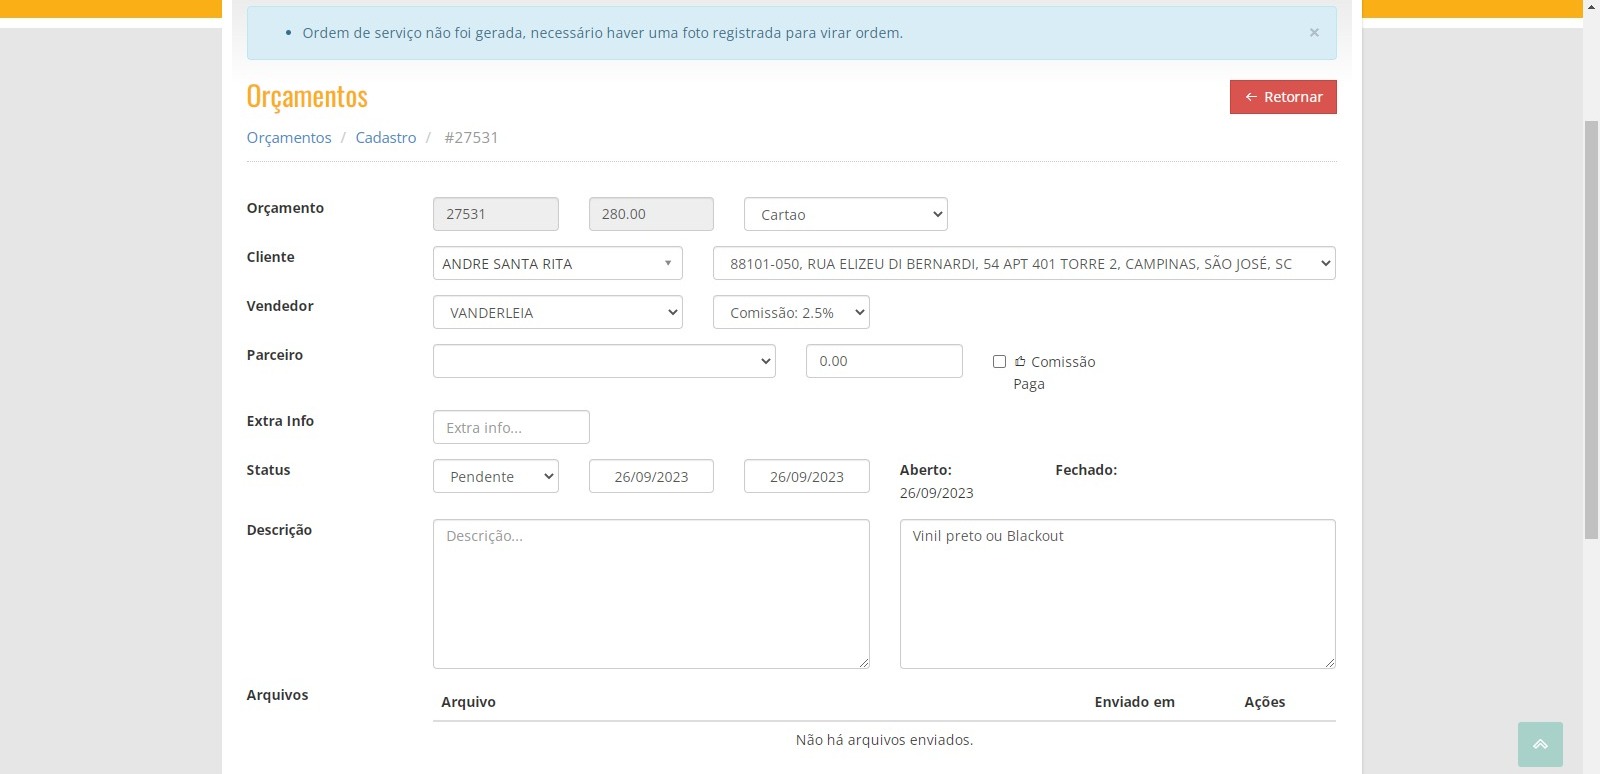Open the client address dropdown

click(1023, 264)
